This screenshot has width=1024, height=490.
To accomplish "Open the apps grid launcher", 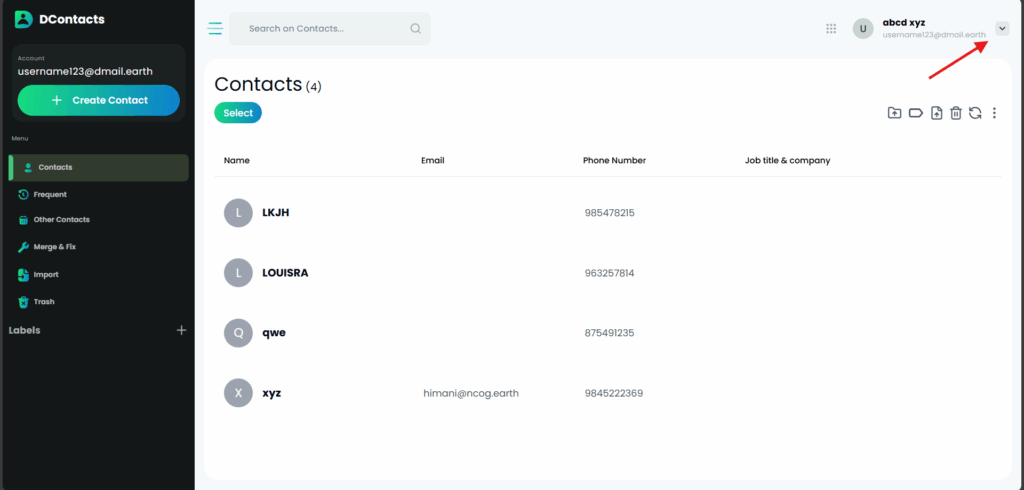I will click(831, 29).
